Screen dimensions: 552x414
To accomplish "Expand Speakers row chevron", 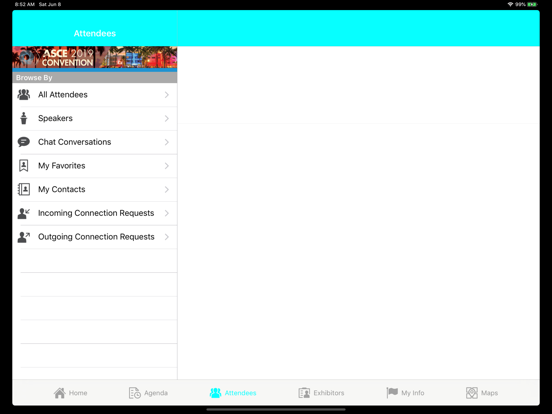I will [x=167, y=118].
